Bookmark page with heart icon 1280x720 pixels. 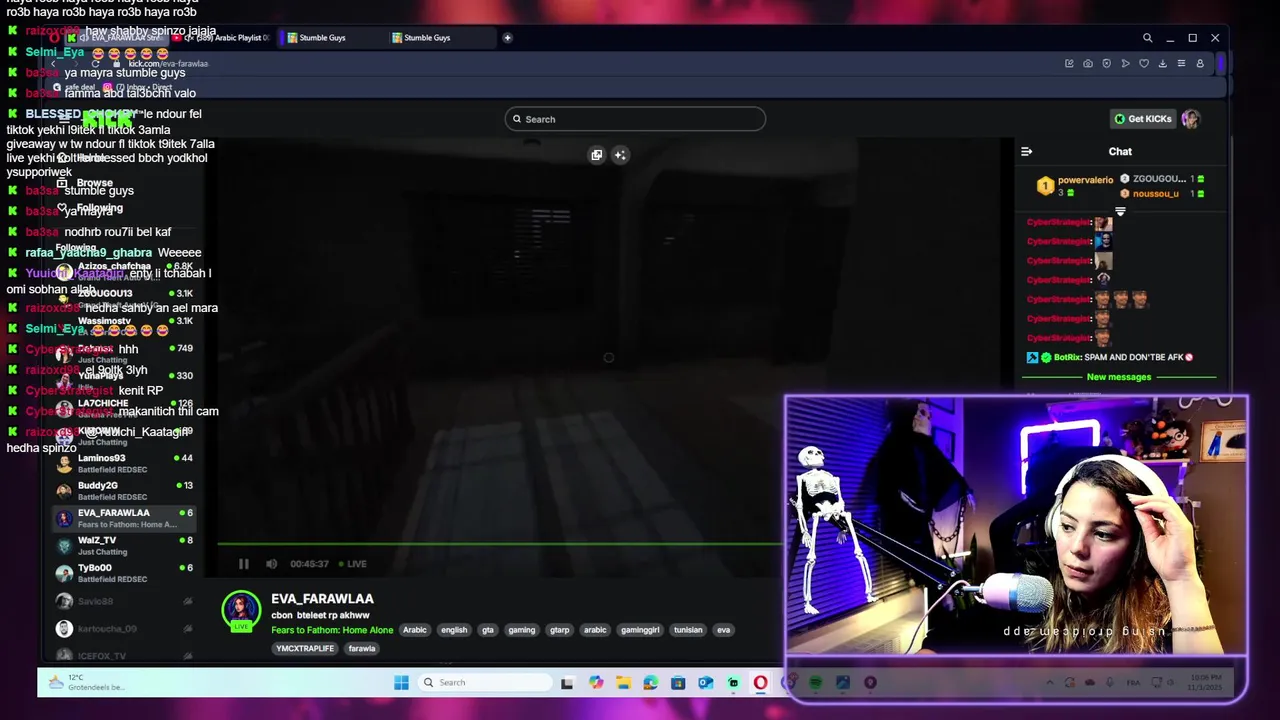click(1144, 63)
